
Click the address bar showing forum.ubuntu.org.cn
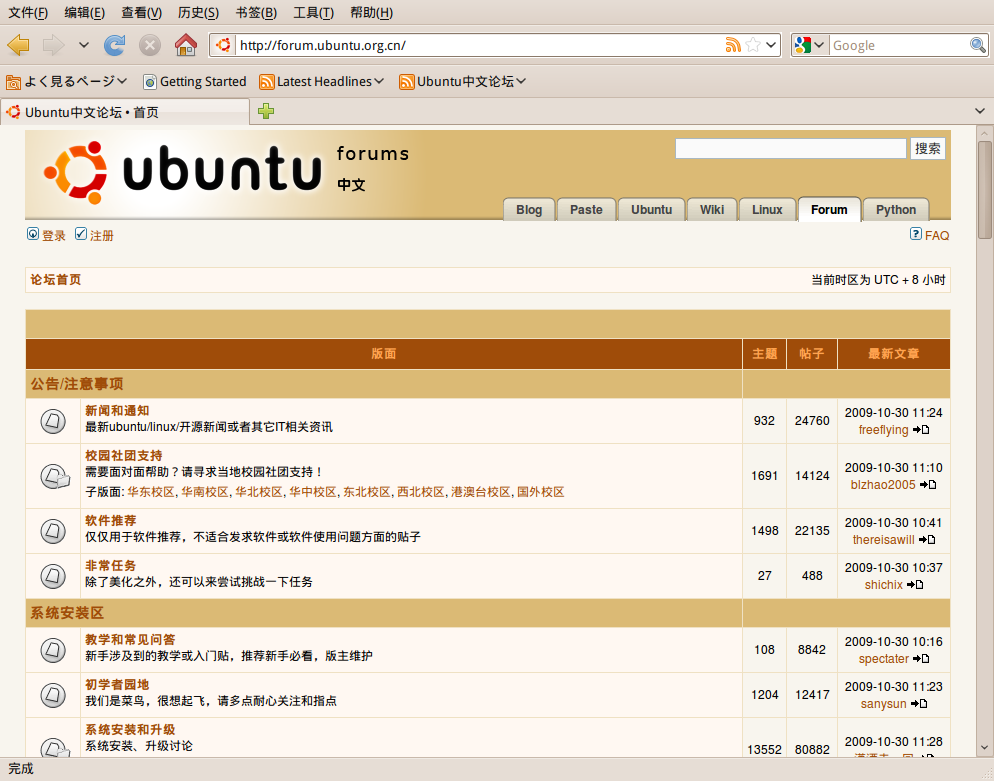tap(481, 45)
